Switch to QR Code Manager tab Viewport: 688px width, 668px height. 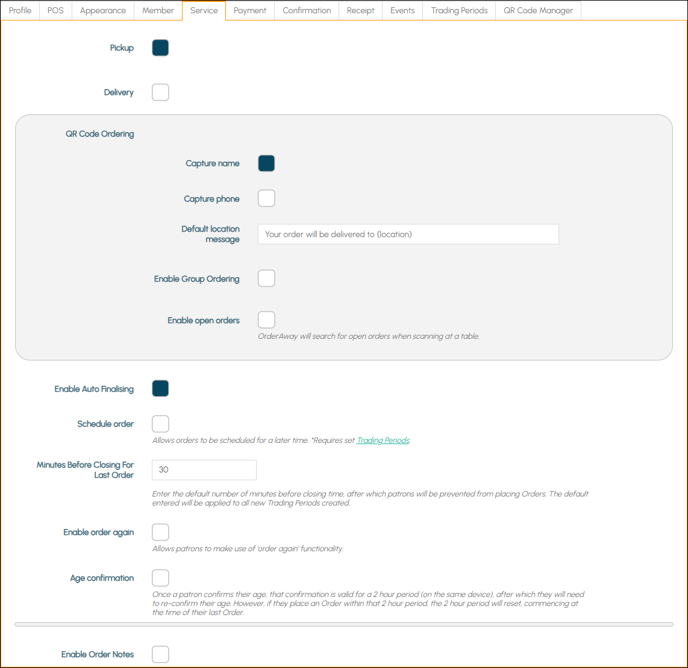pyautogui.click(x=538, y=11)
